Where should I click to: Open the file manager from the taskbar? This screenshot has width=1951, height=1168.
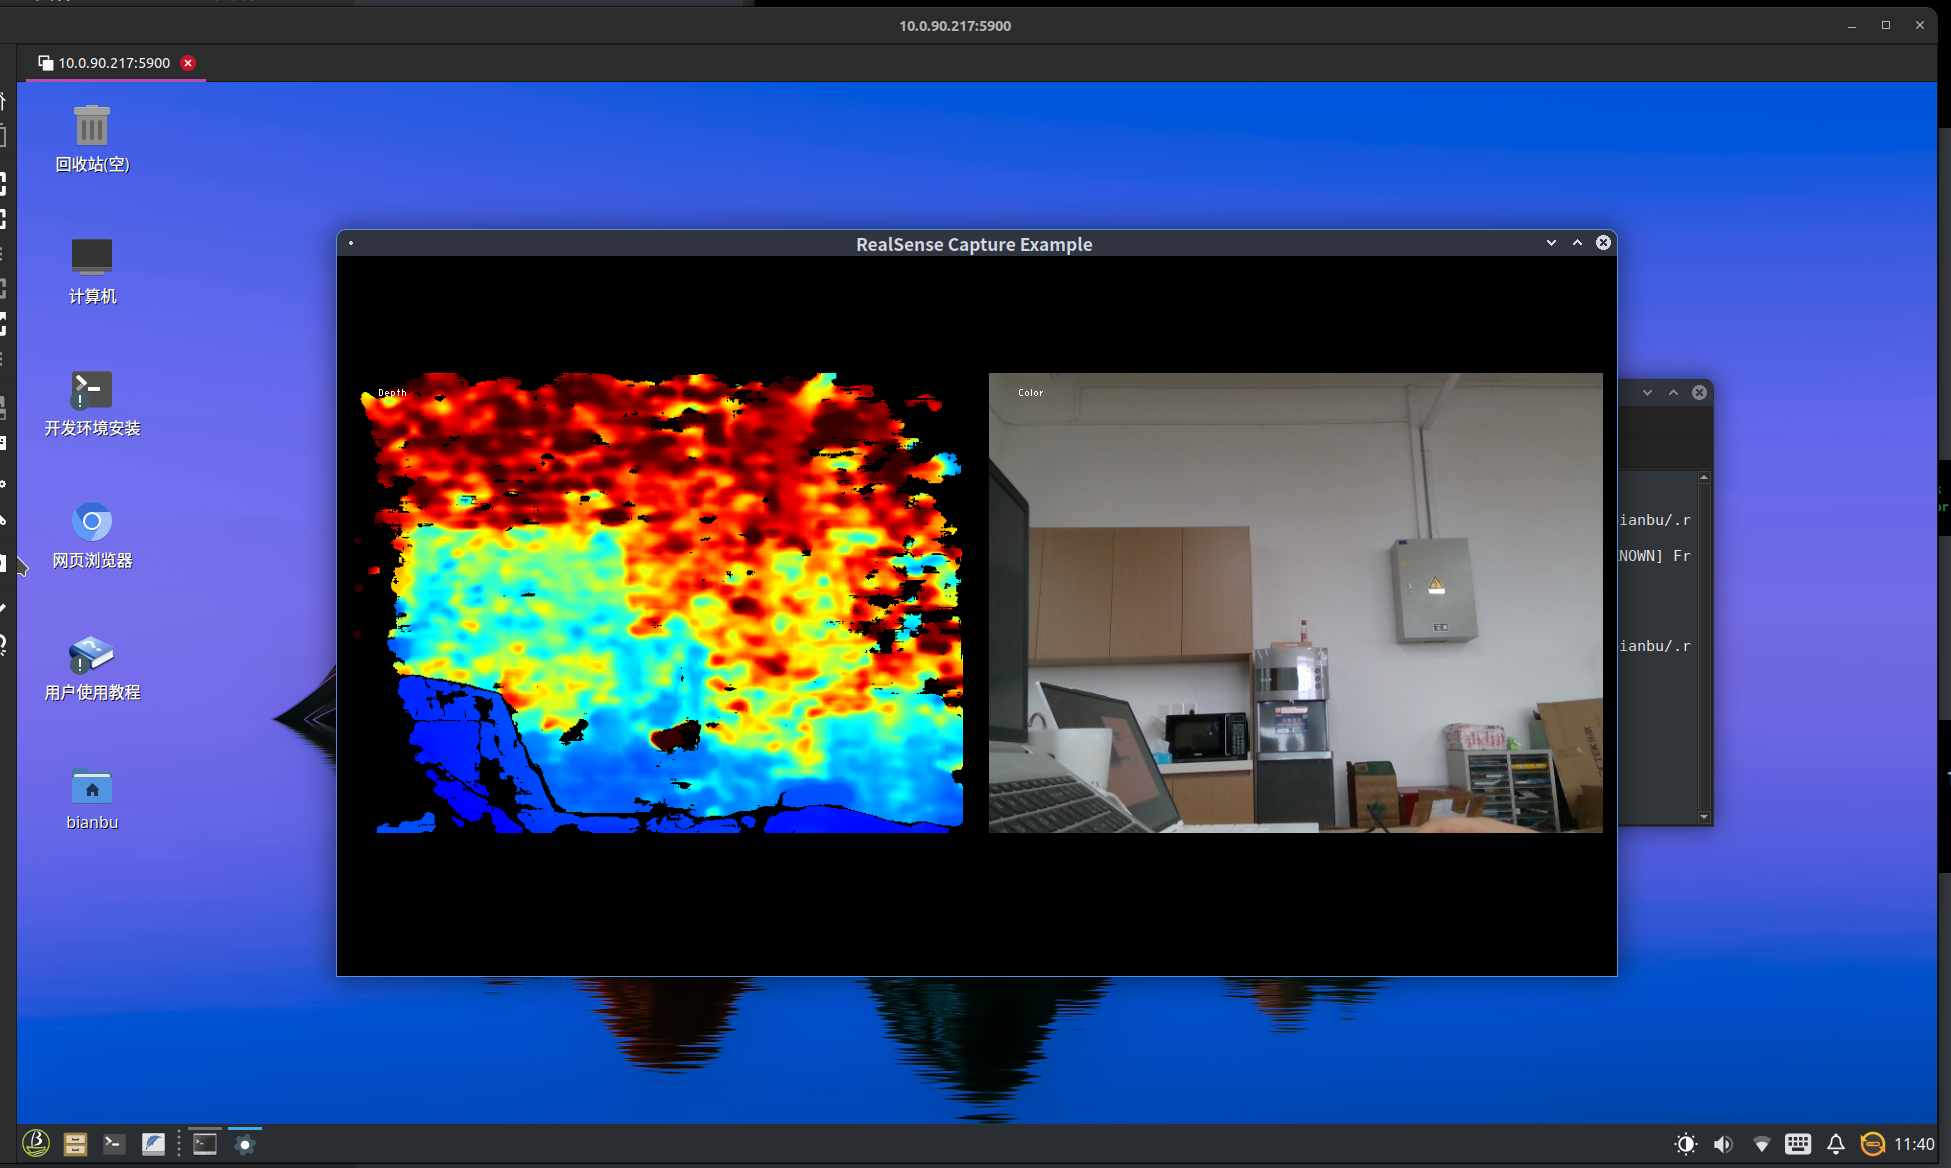click(x=75, y=1144)
